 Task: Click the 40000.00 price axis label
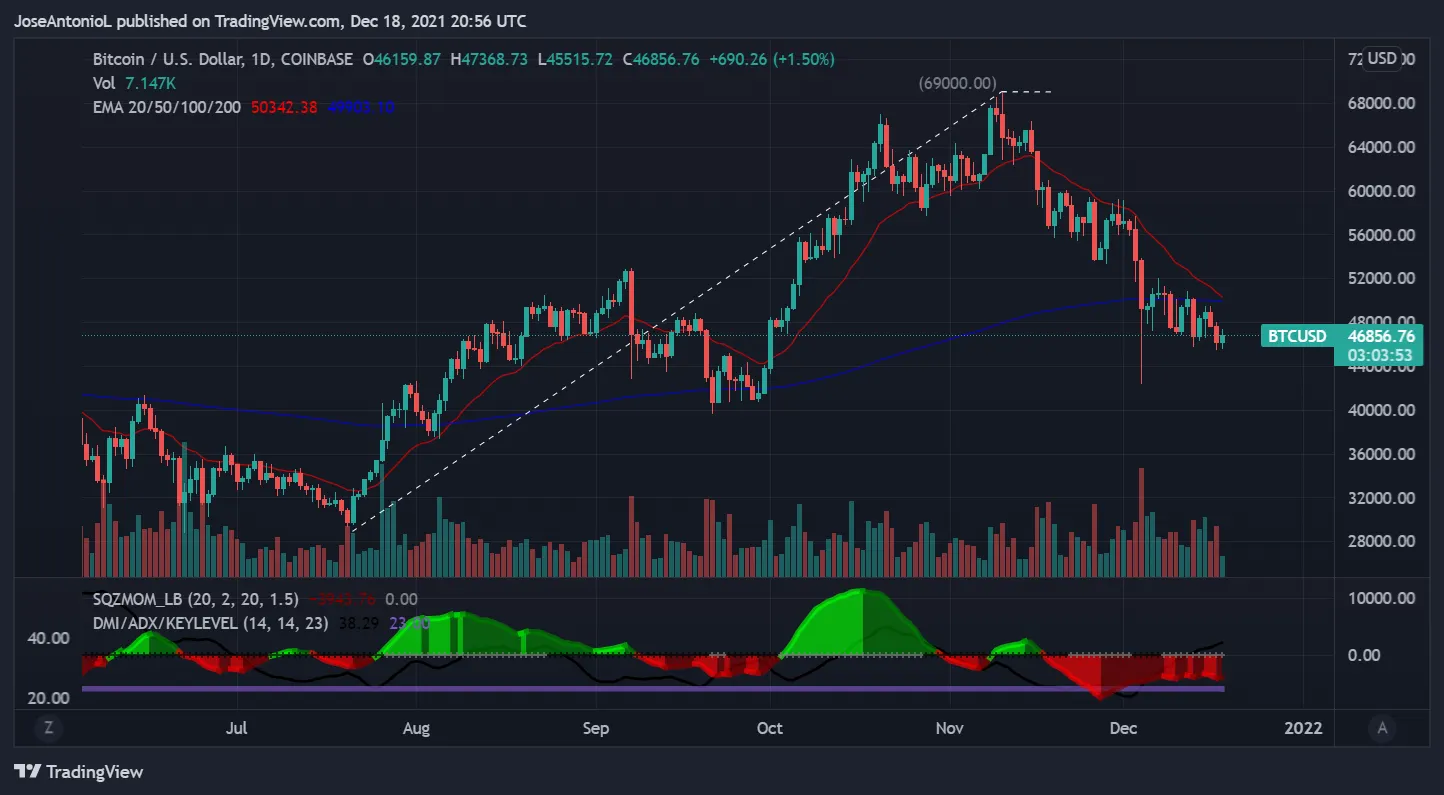pos(1380,410)
